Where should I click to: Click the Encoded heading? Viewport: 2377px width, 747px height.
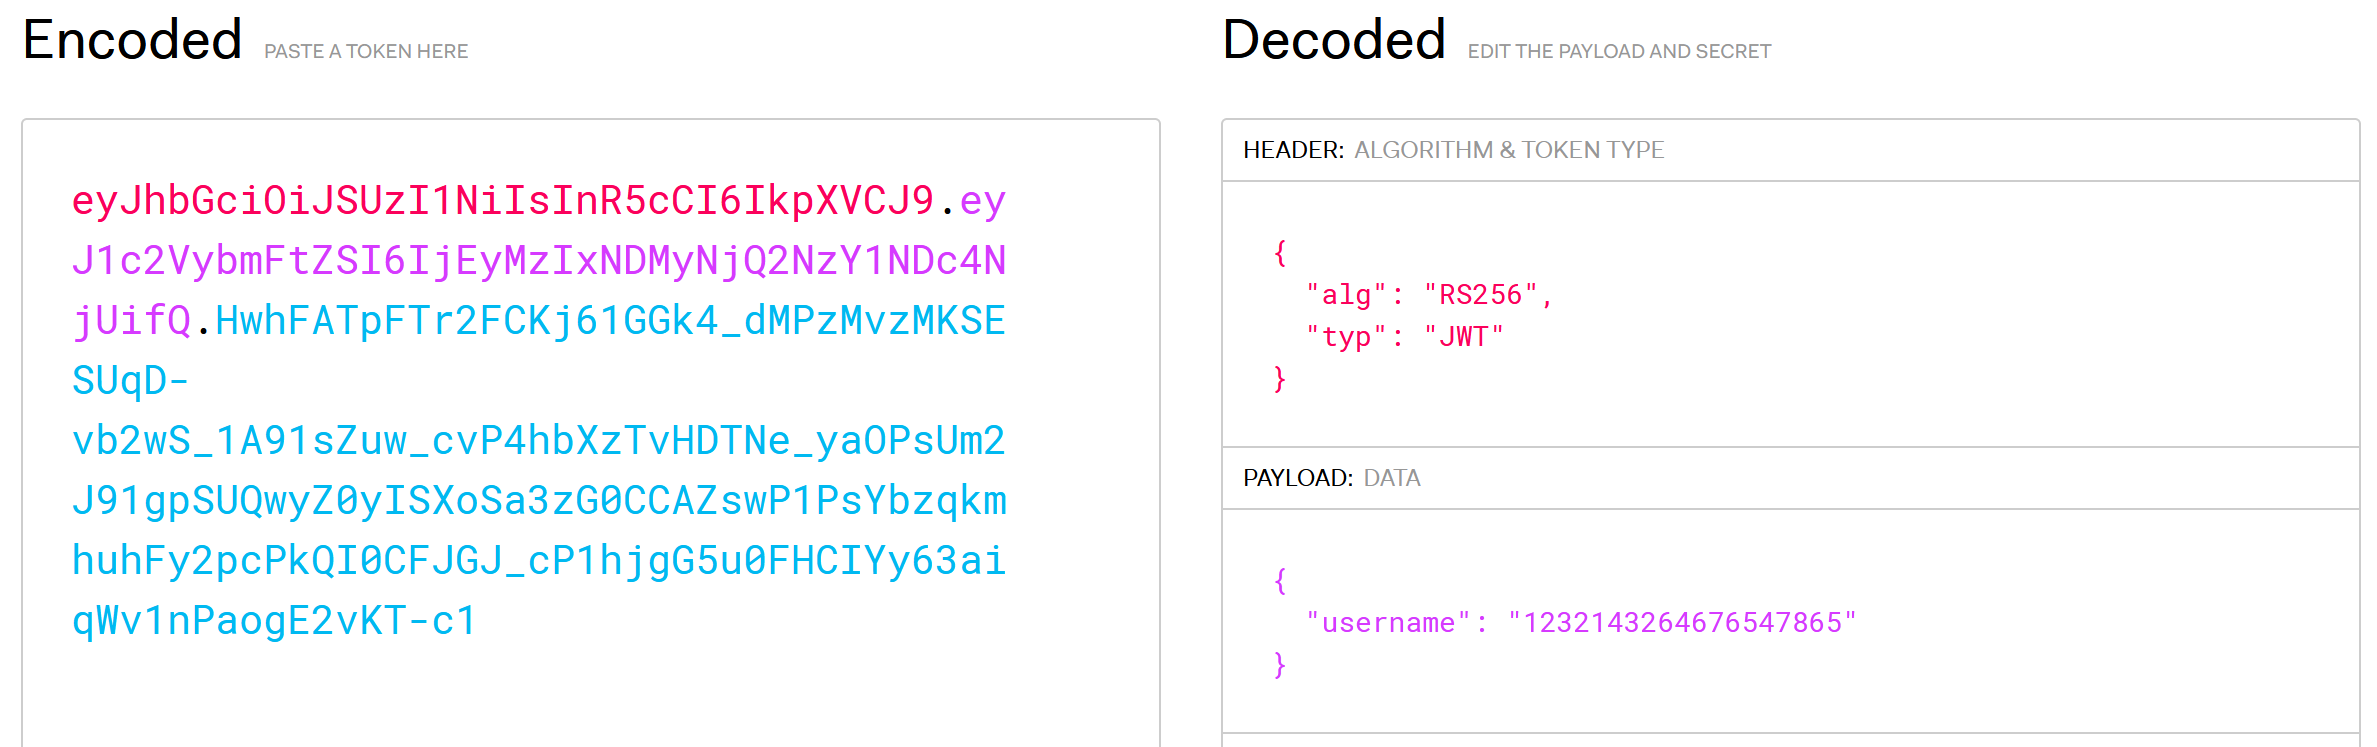click(132, 40)
